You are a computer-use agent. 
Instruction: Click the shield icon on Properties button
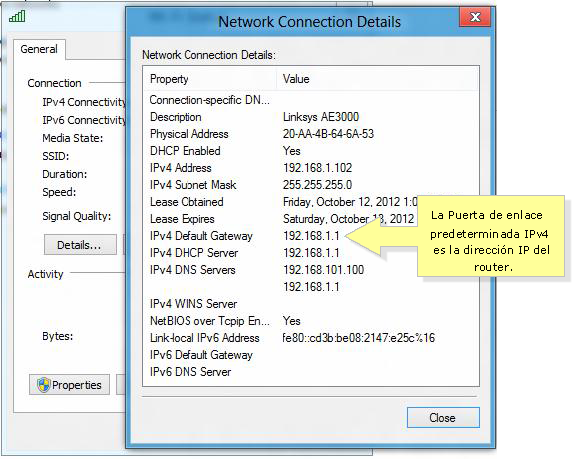click(44, 385)
